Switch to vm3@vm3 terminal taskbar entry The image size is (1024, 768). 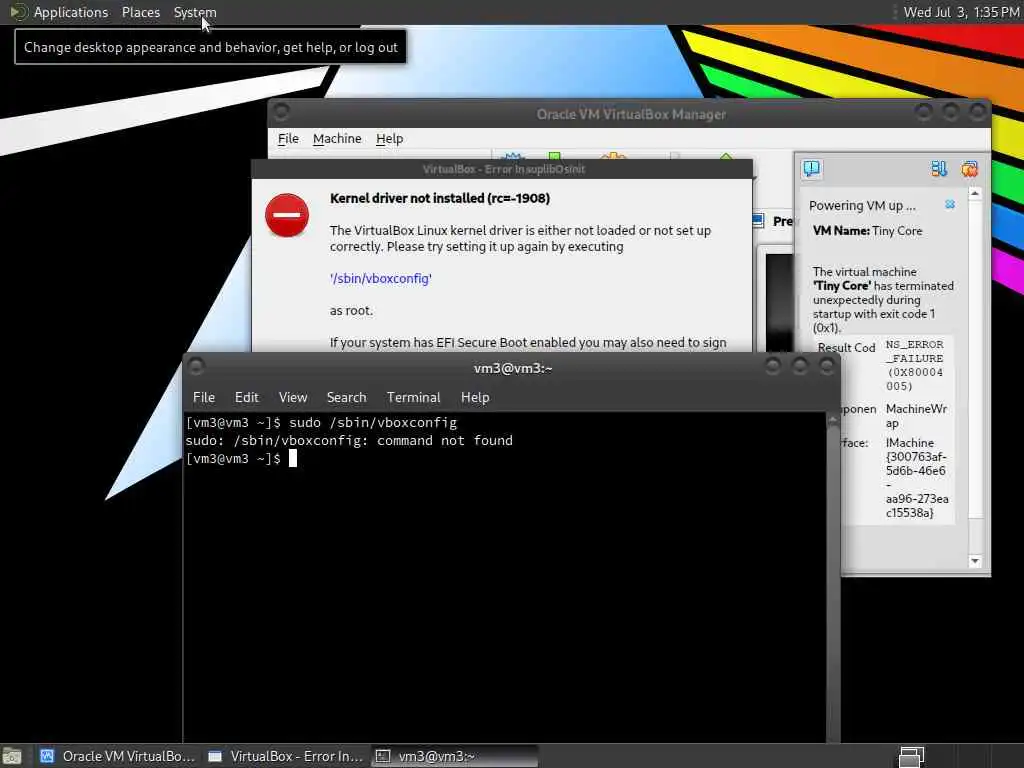(x=455, y=756)
